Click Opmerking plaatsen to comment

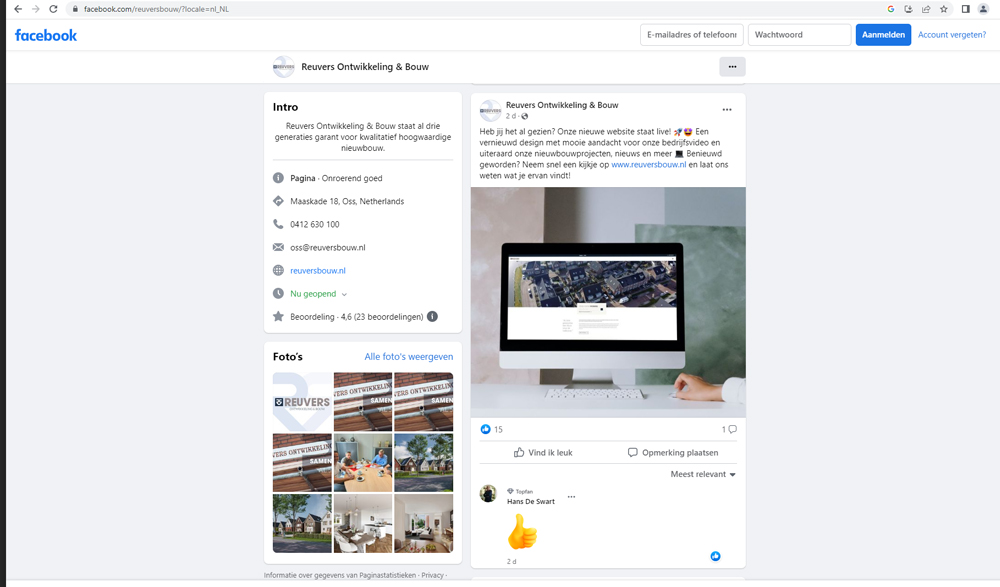pyautogui.click(x=672, y=452)
